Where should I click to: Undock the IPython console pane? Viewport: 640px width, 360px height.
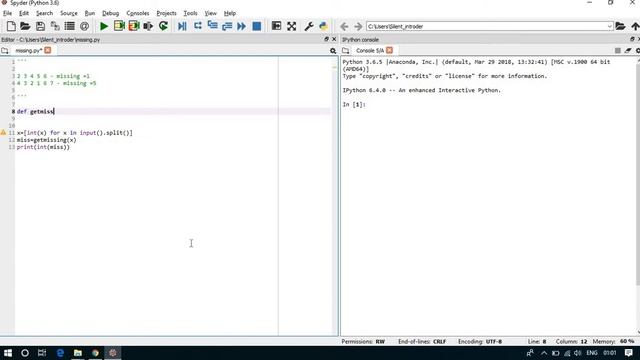(632, 39)
